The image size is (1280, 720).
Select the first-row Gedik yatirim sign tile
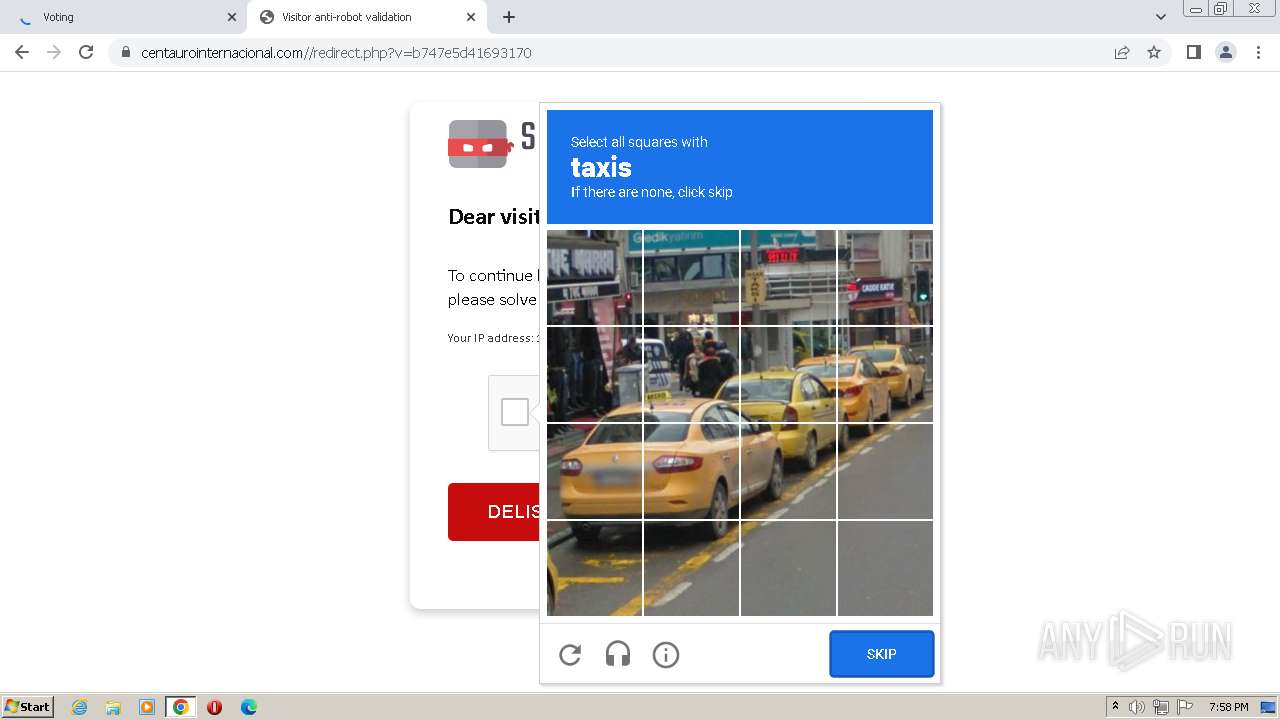[x=691, y=277]
